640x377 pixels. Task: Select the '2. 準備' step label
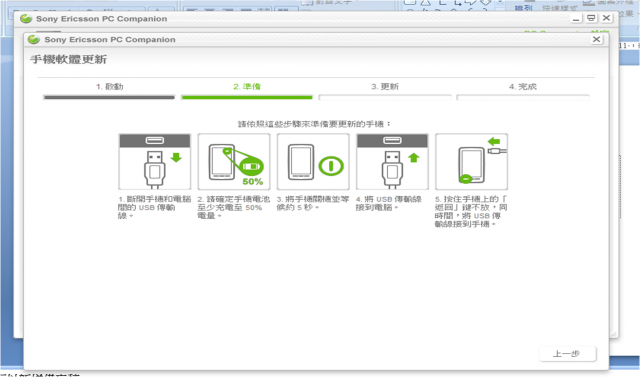[247, 86]
